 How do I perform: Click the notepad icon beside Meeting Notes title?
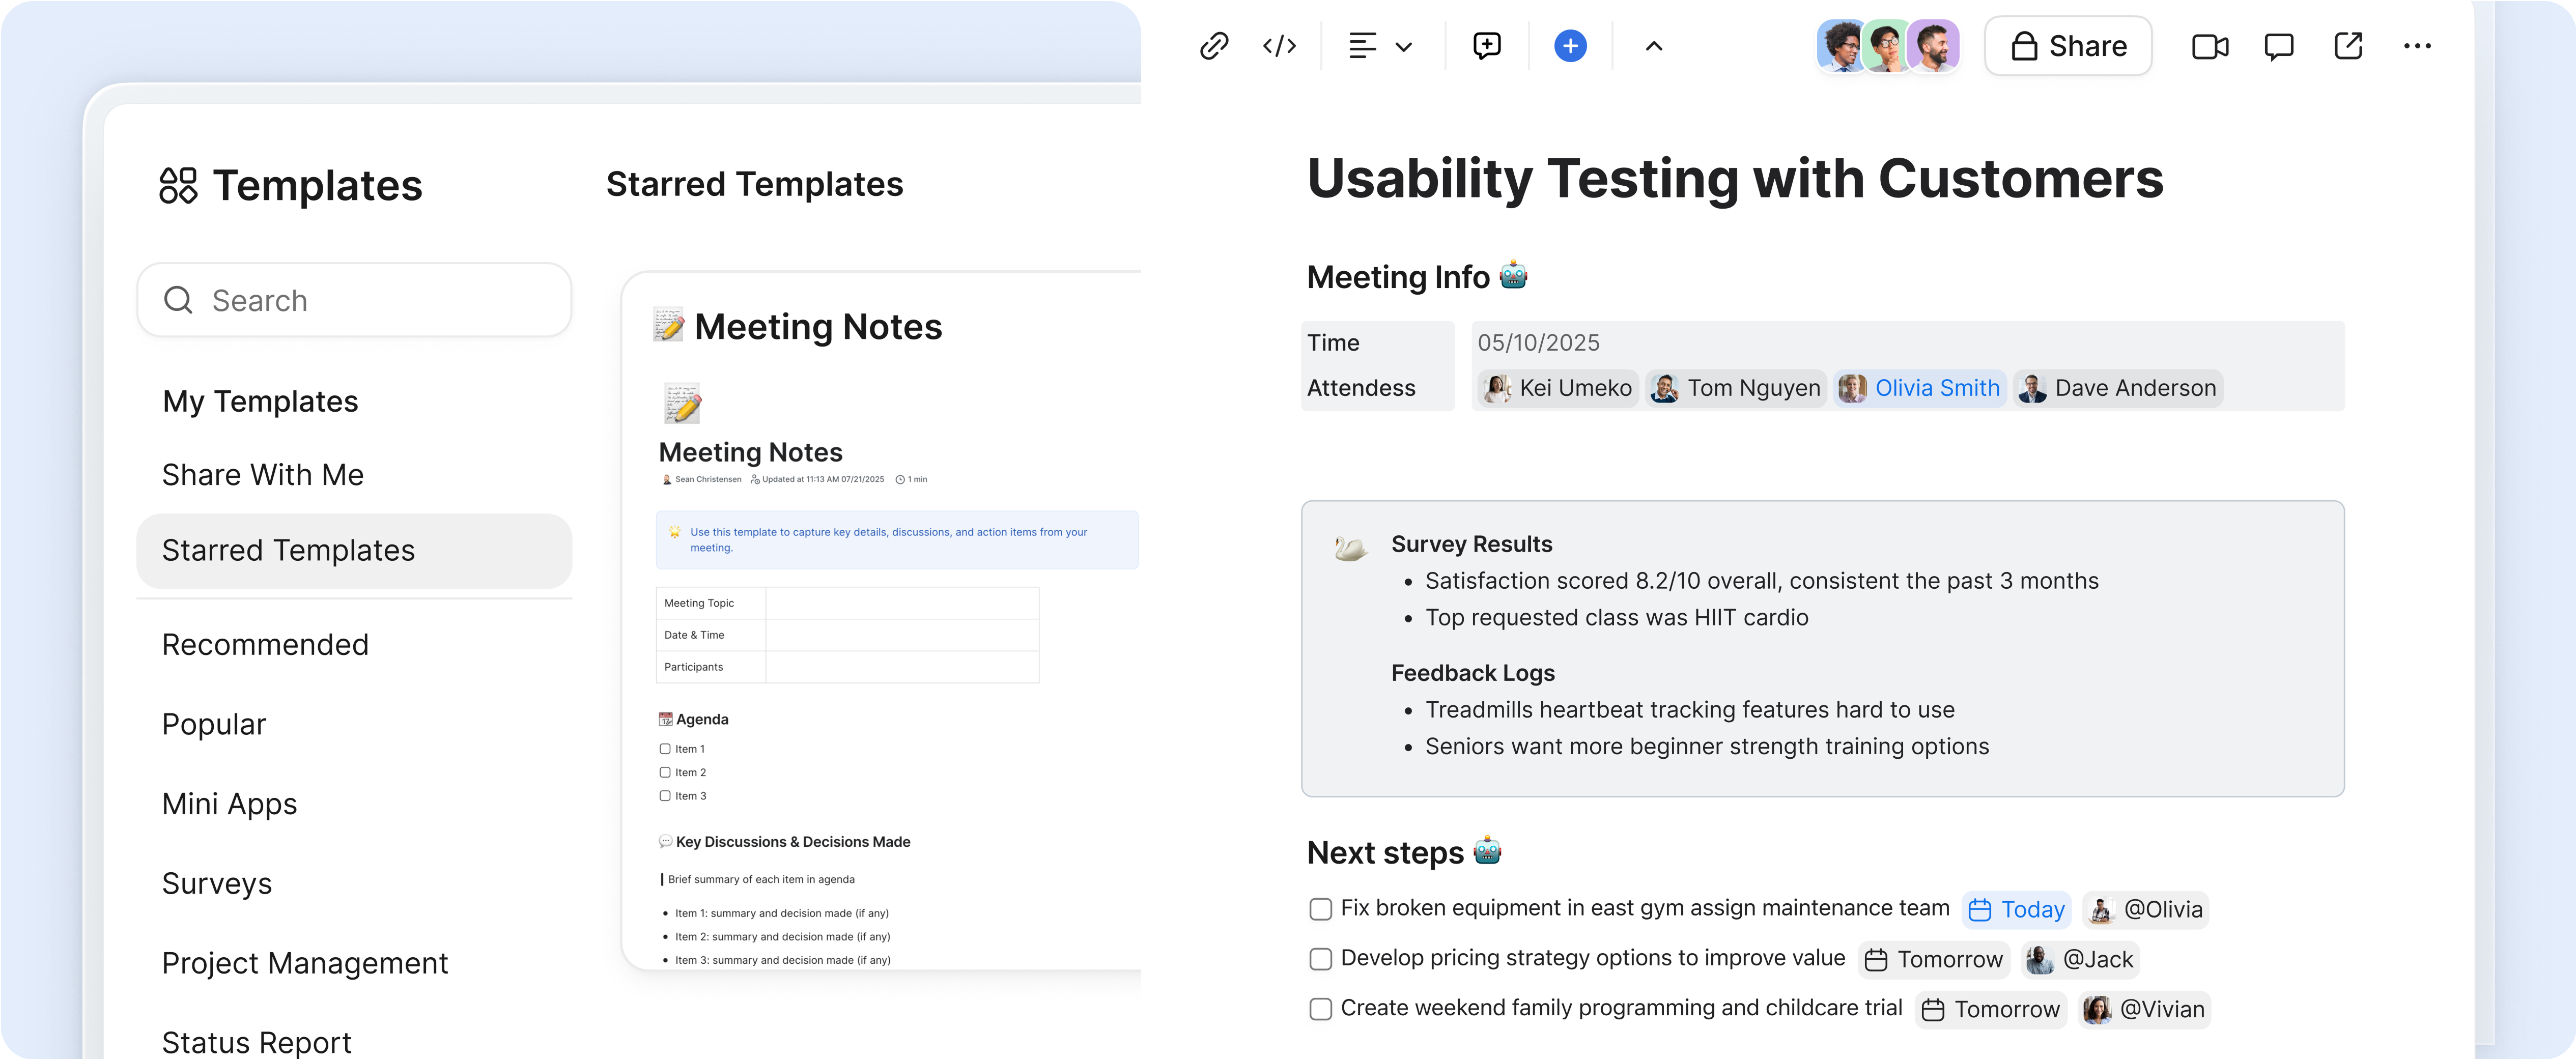point(668,325)
